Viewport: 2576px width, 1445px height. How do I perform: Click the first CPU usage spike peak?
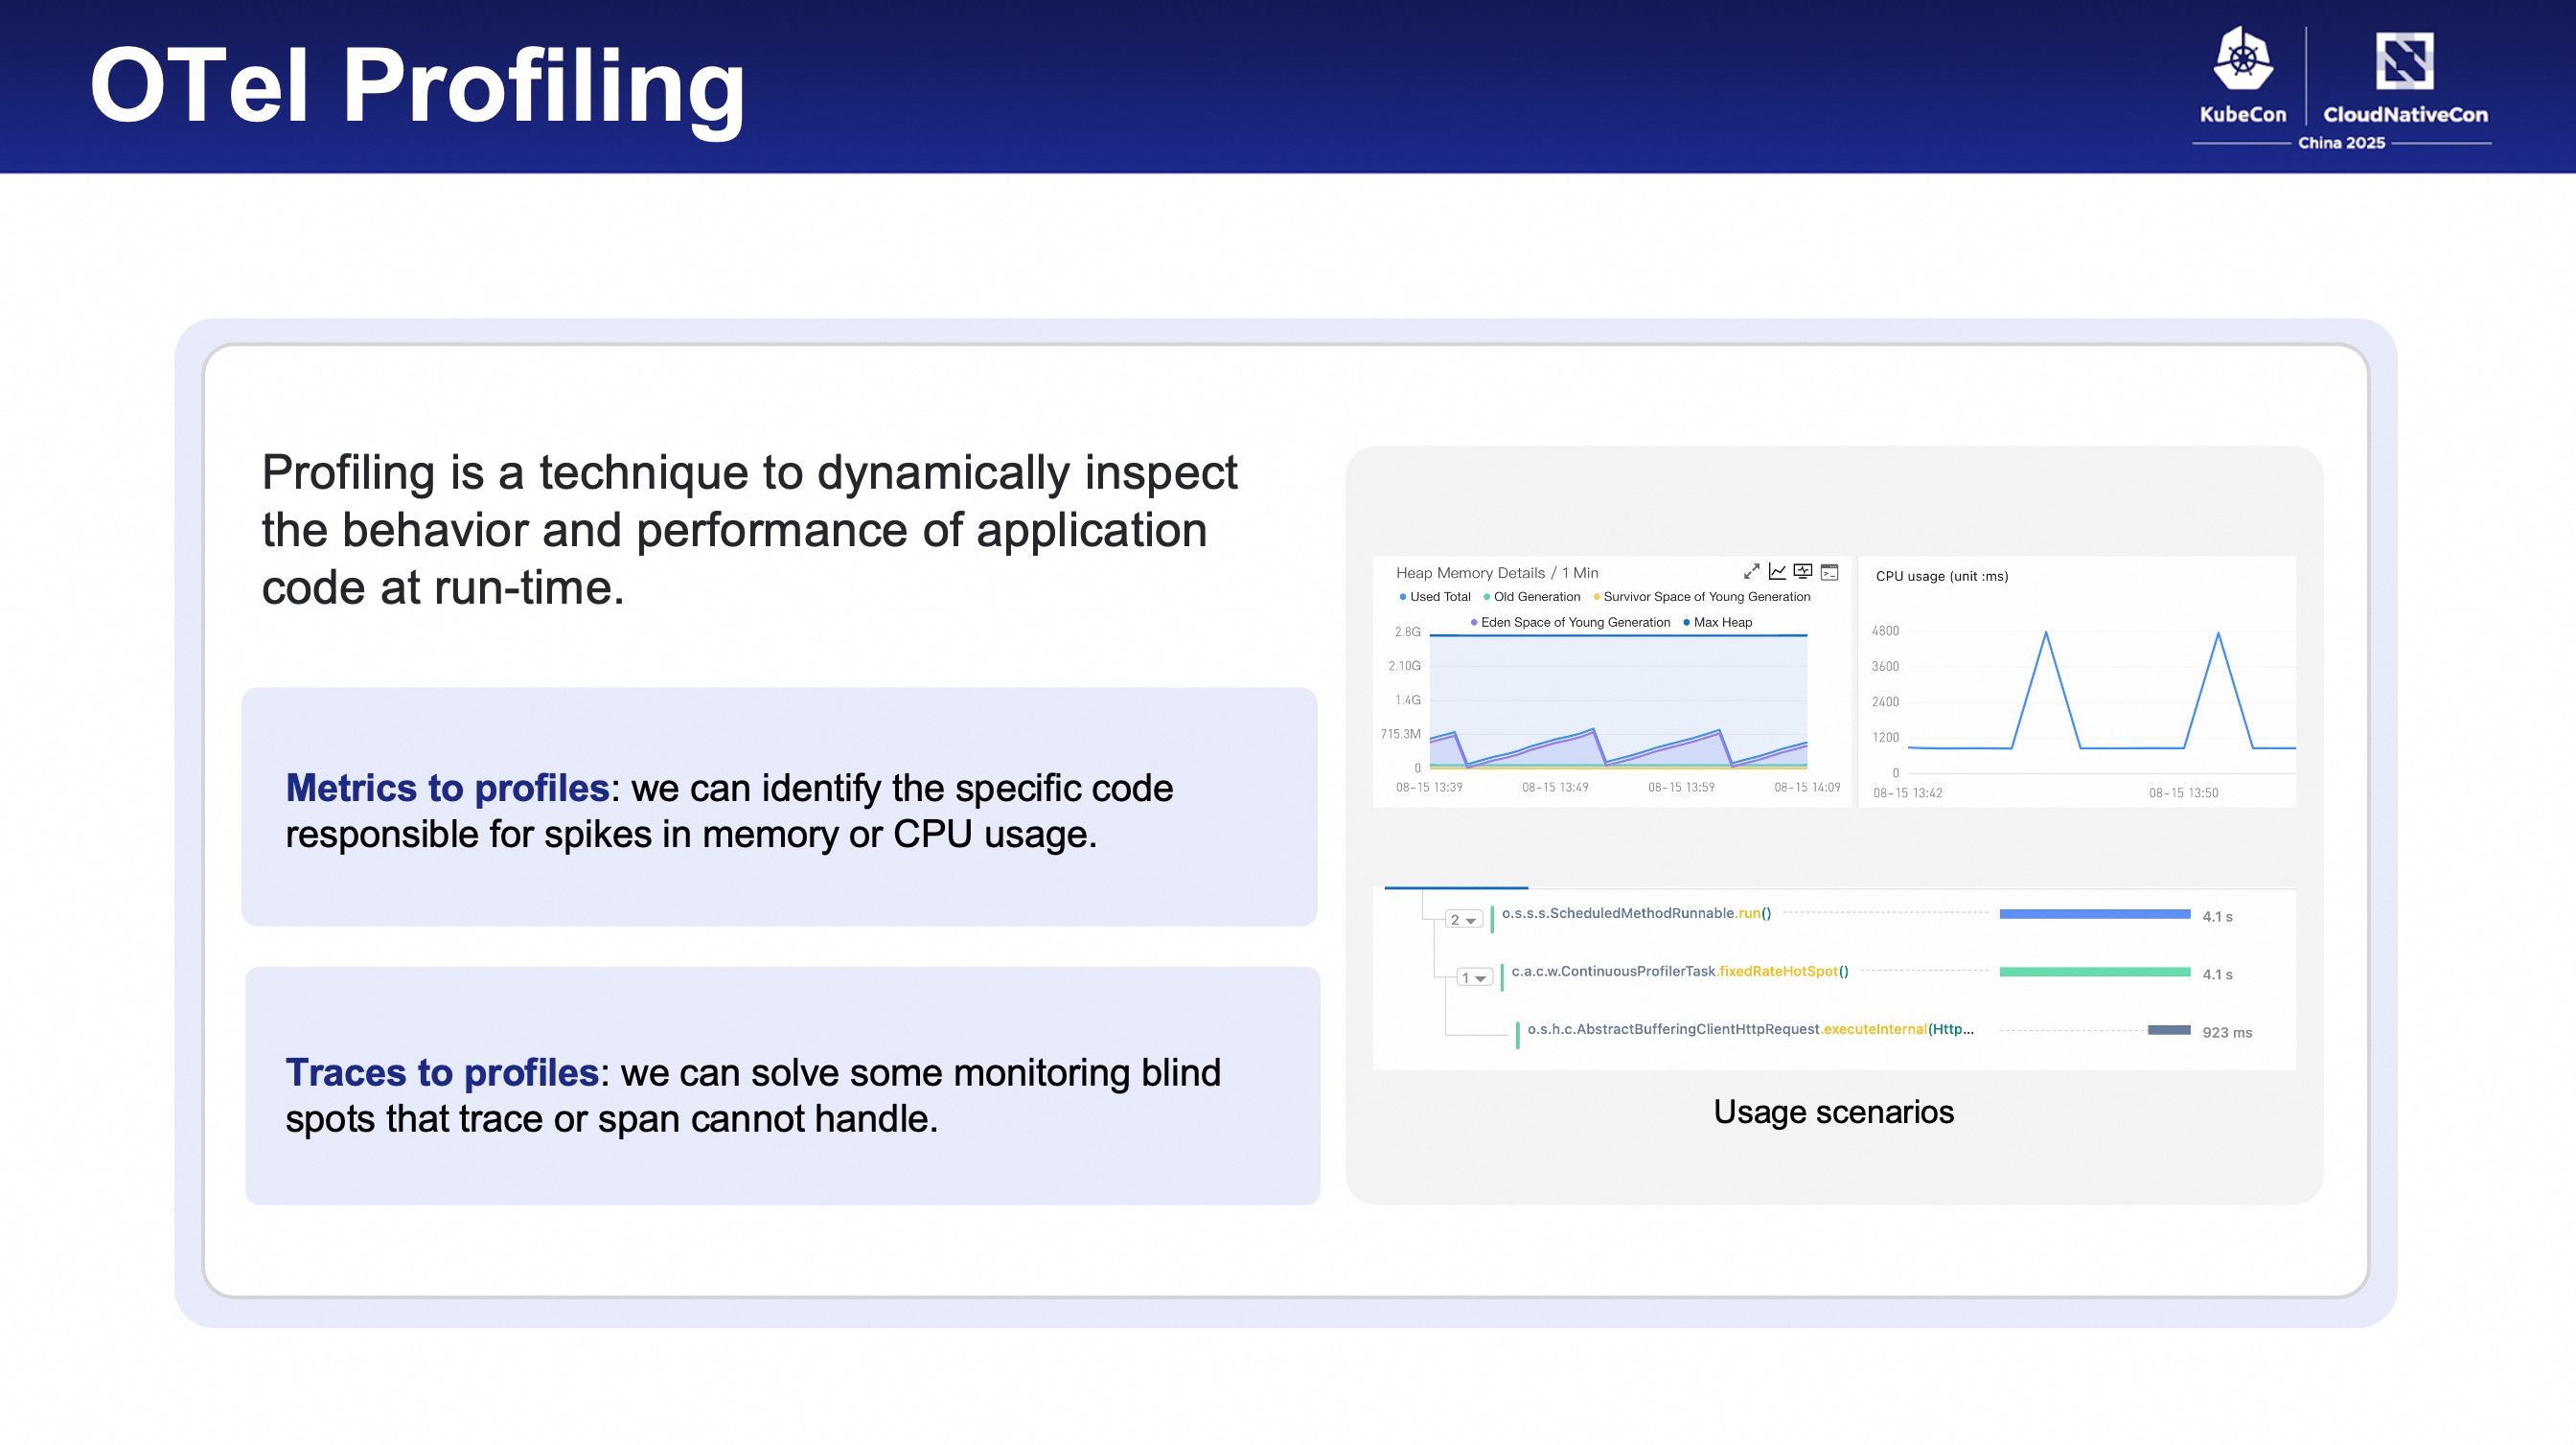[2045, 633]
